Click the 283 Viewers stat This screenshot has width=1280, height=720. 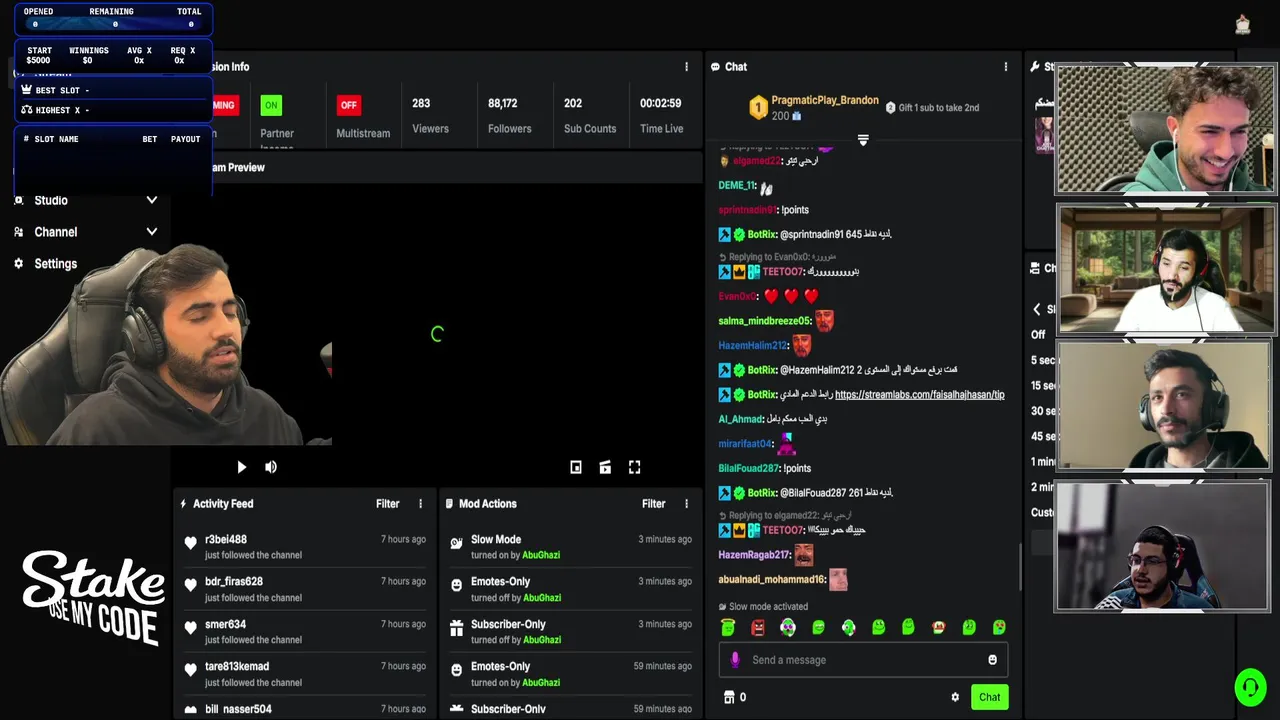pos(430,116)
